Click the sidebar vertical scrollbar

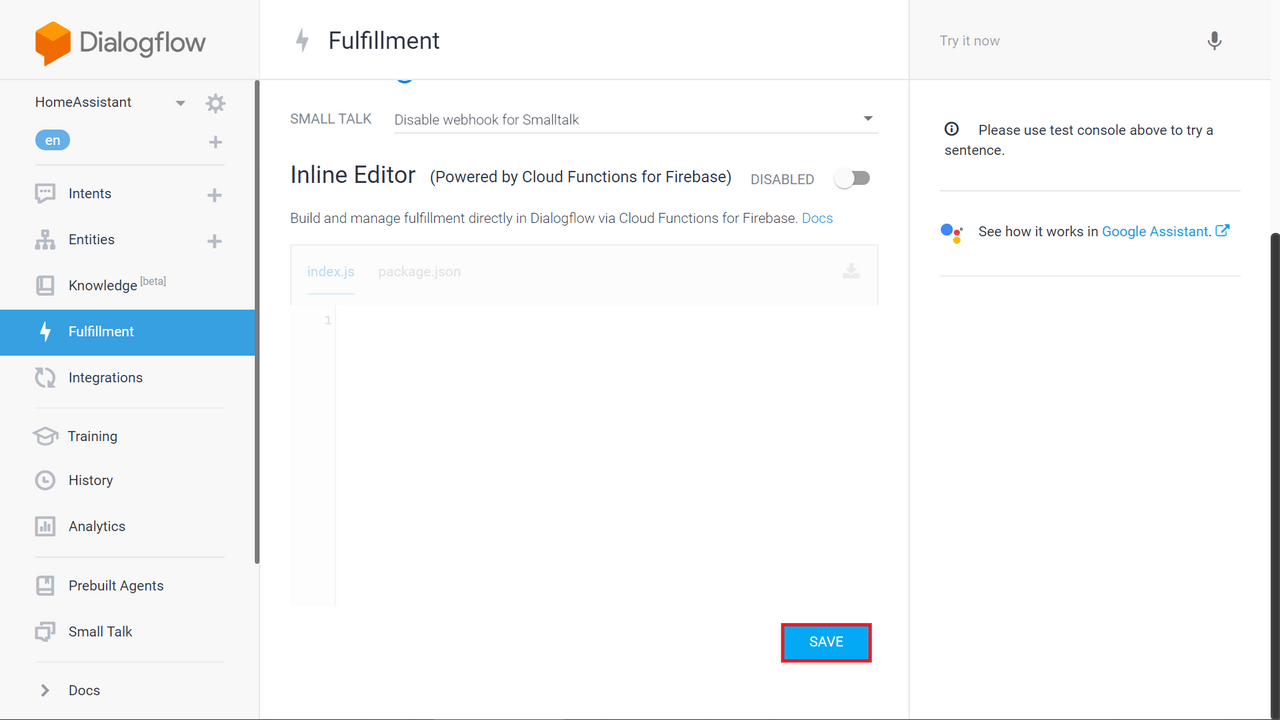pos(257,322)
